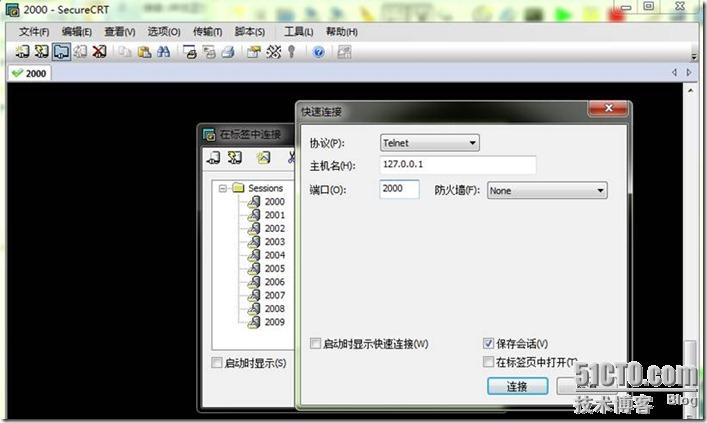Open Session Options from the toolbar icon
This screenshot has width=707, height=423.
point(254,52)
